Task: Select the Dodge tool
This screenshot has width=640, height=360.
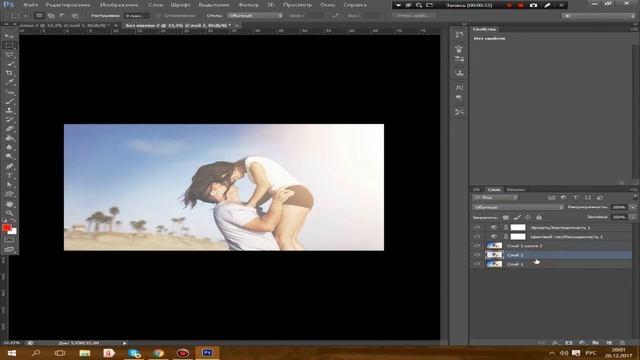Action: [x=9, y=157]
